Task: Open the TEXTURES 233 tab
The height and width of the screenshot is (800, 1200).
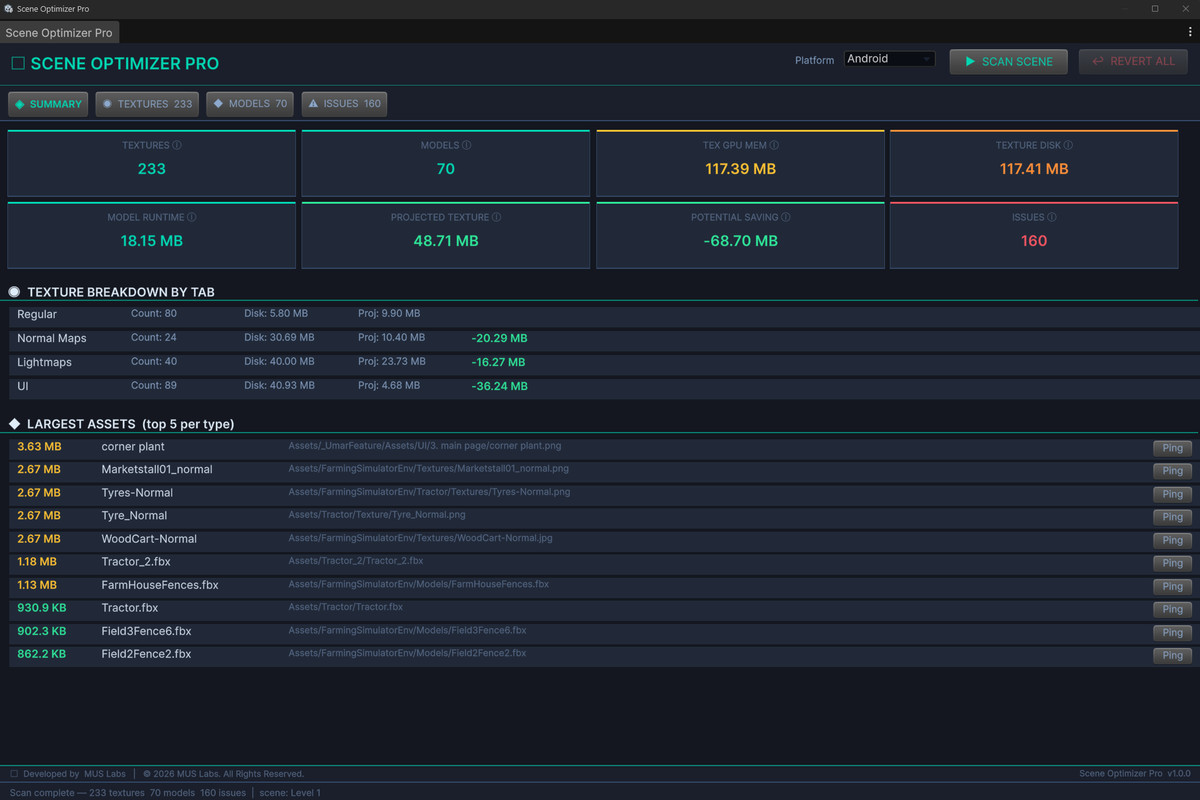Action: (x=147, y=104)
